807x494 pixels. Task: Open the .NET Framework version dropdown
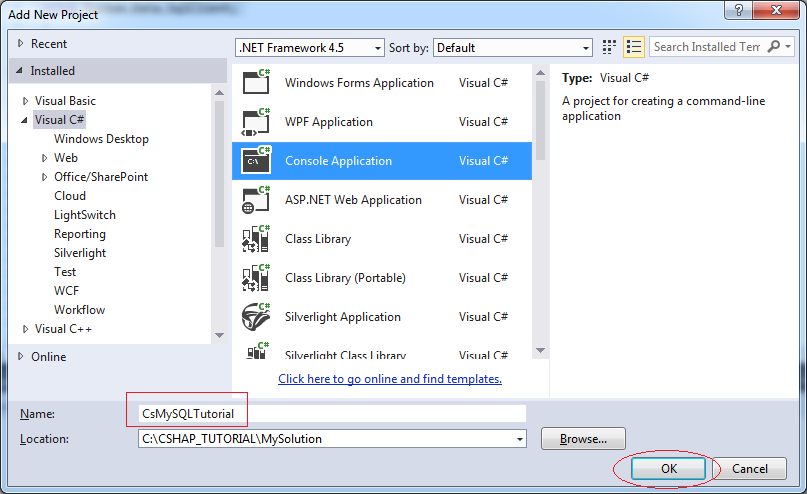coord(310,48)
